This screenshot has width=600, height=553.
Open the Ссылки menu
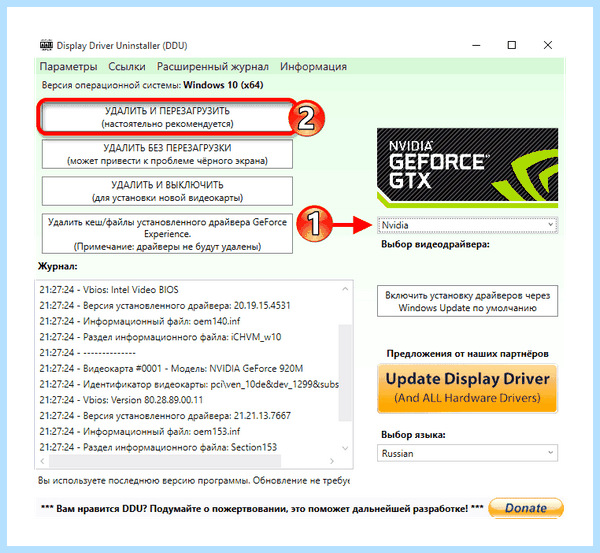pyautogui.click(x=127, y=67)
